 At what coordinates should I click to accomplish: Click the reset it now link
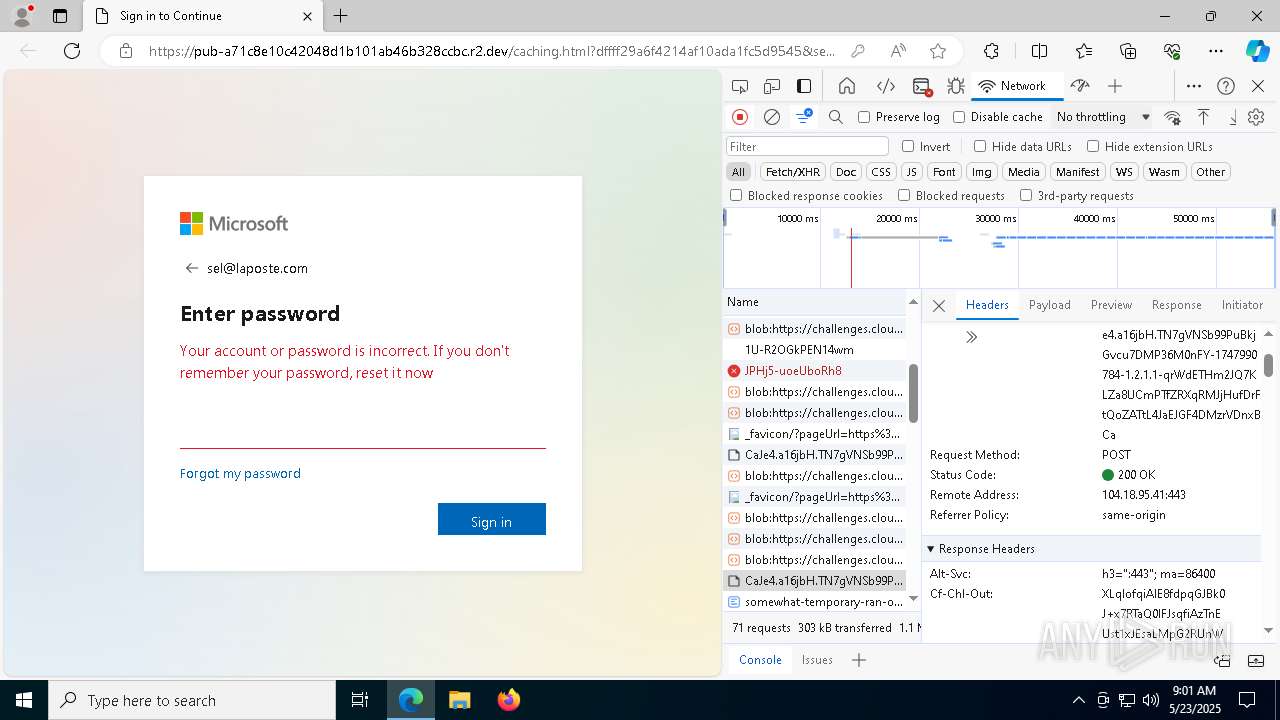pyautogui.click(x=395, y=373)
